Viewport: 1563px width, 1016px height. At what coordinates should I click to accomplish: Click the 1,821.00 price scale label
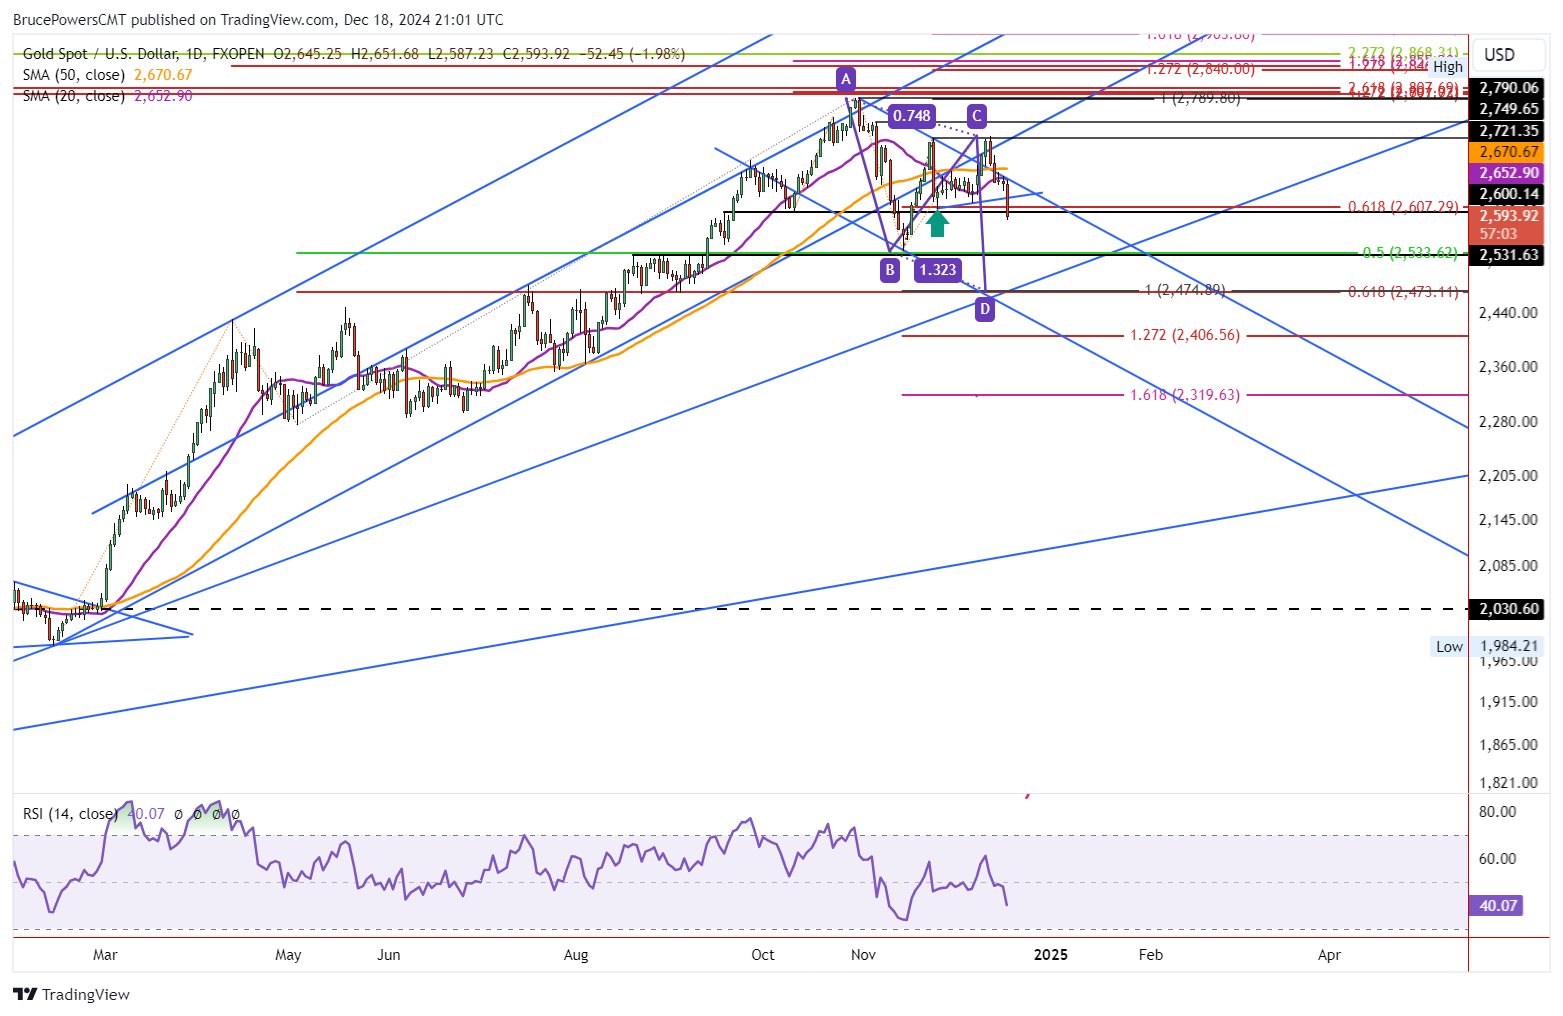coord(1508,783)
